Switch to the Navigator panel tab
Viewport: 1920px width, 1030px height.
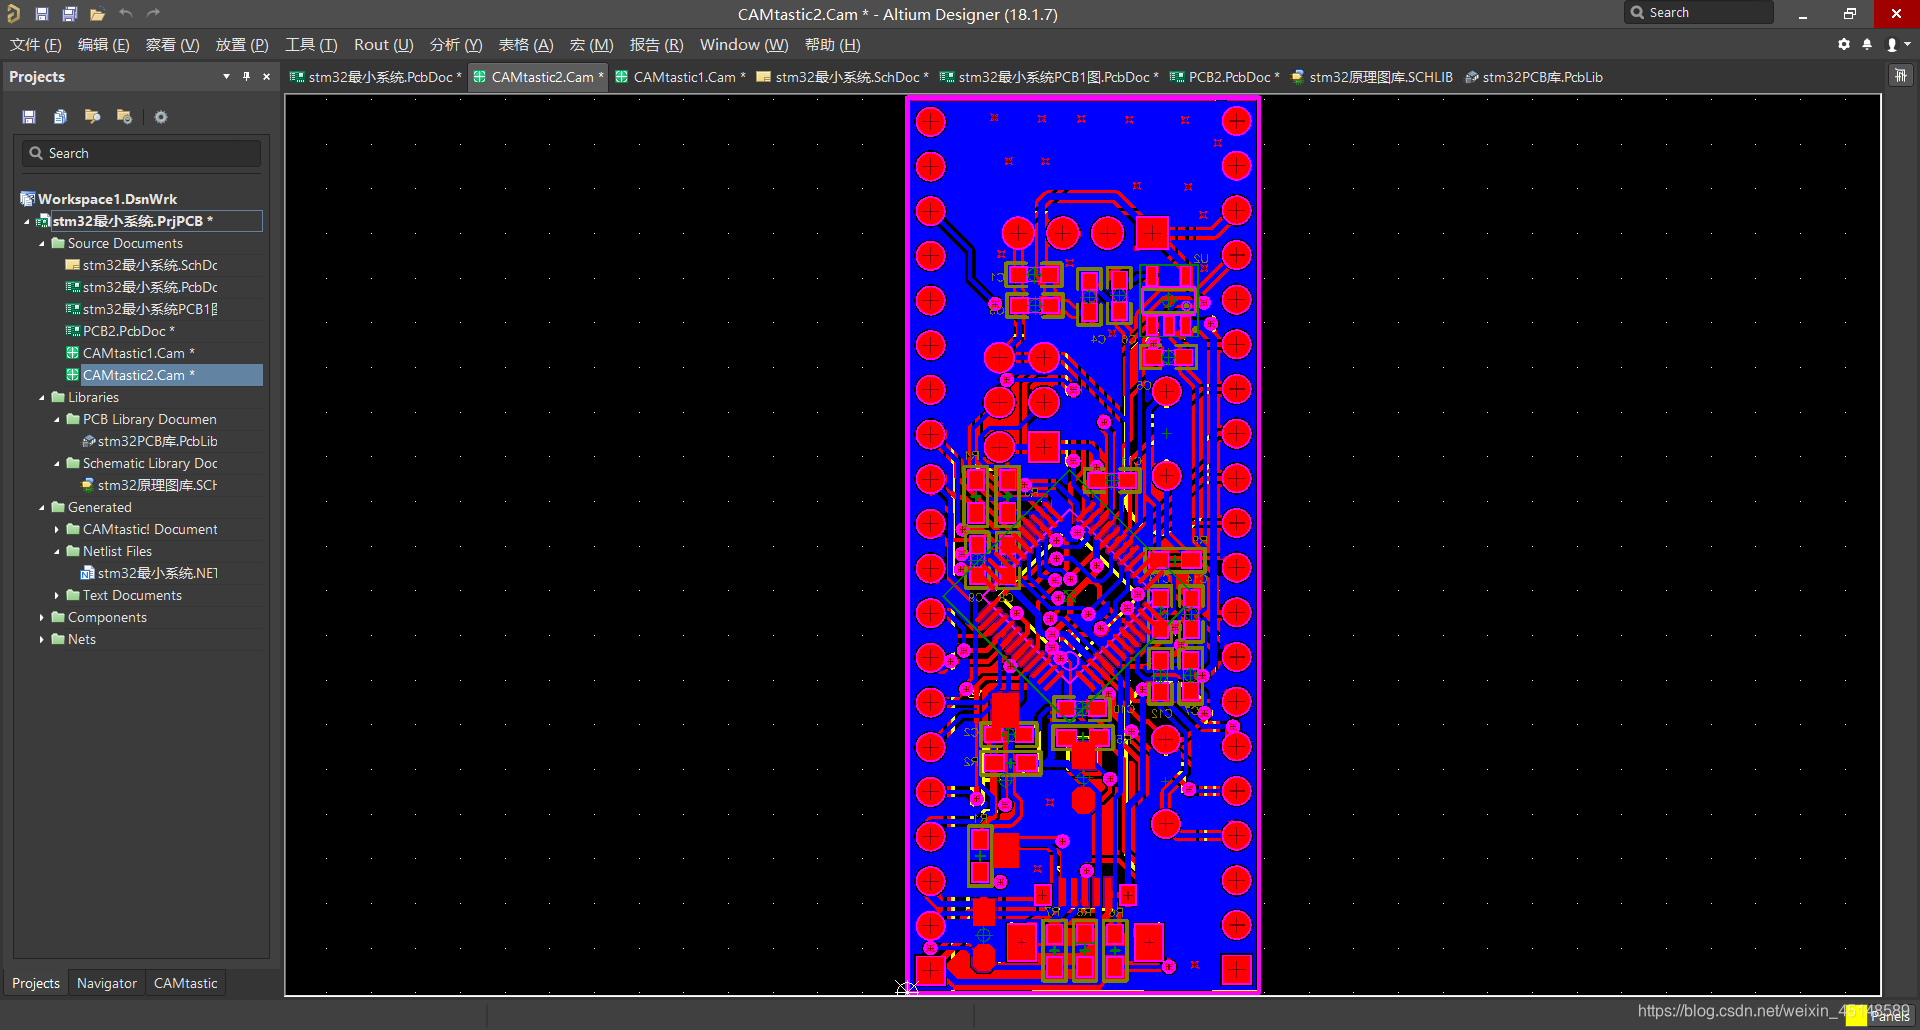[106, 983]
